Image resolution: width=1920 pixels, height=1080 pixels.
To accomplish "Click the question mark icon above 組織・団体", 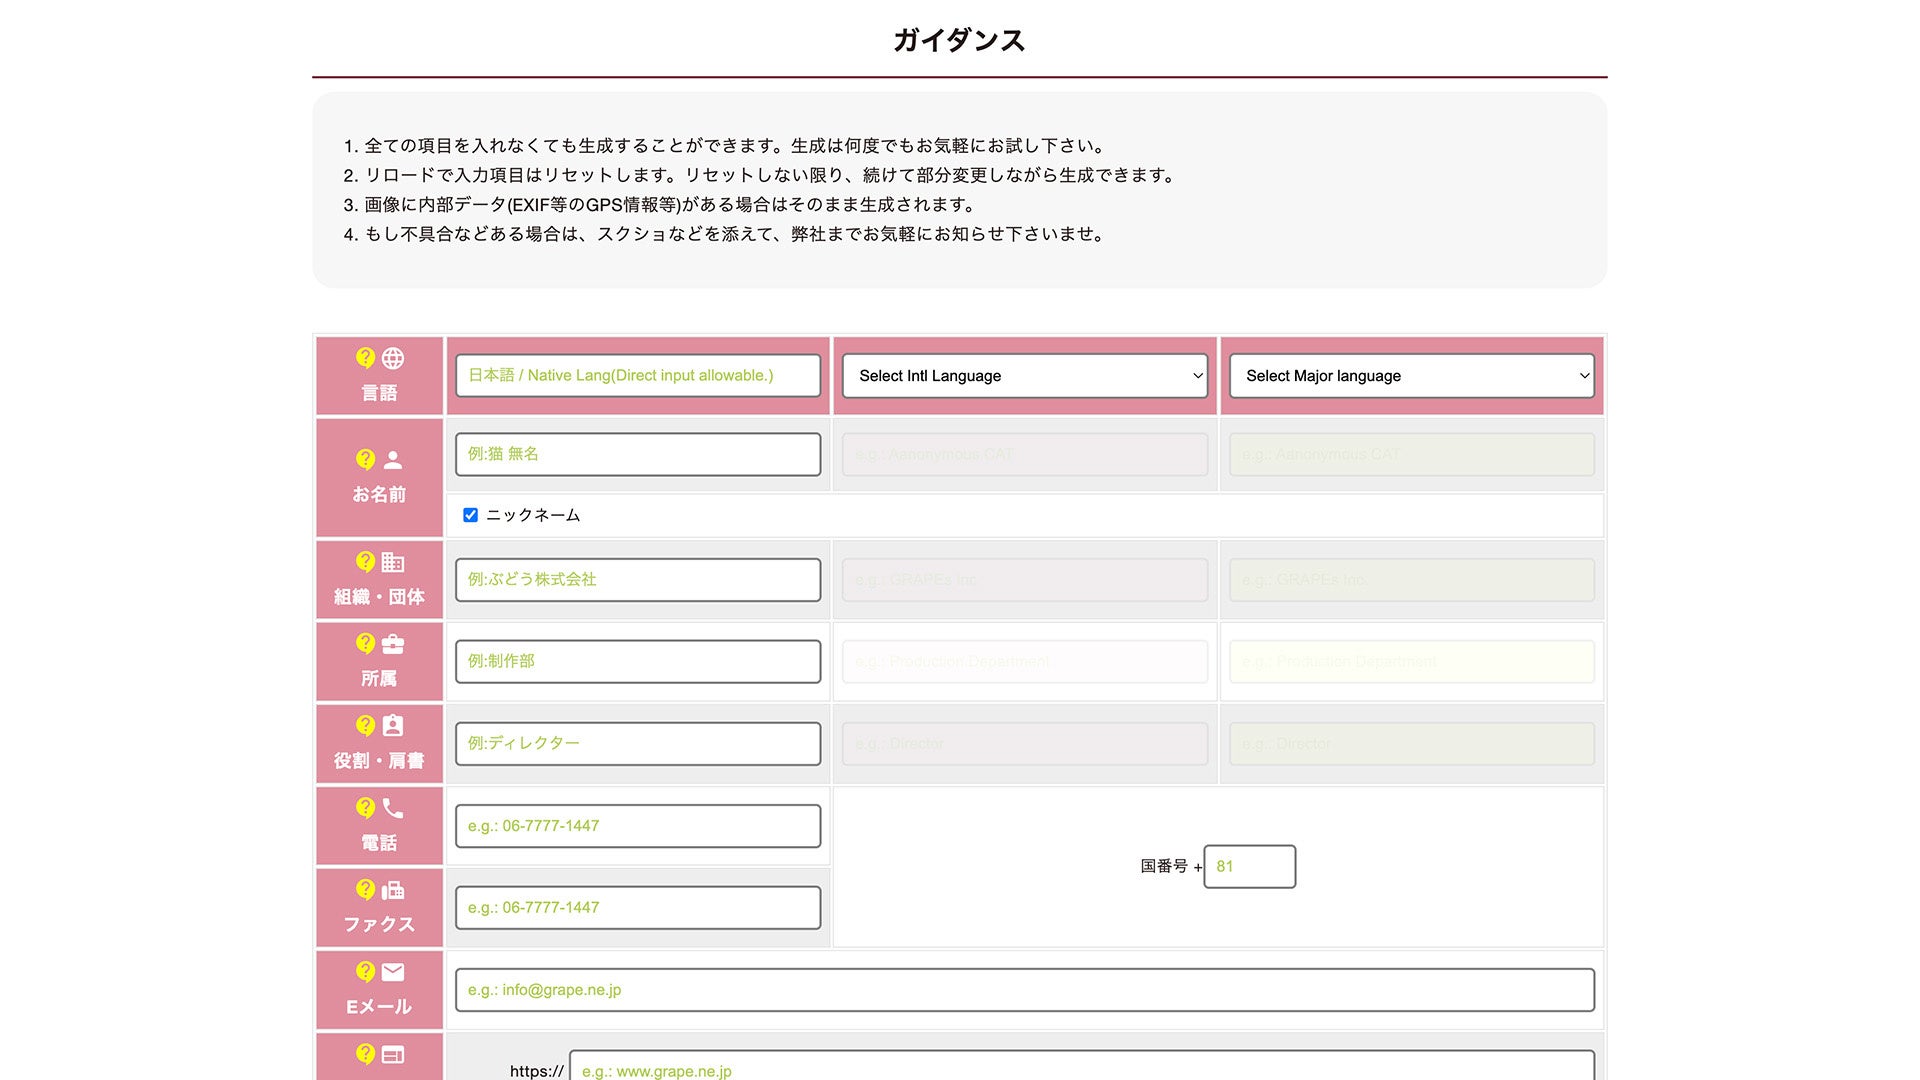I will [x=365, y=562].
